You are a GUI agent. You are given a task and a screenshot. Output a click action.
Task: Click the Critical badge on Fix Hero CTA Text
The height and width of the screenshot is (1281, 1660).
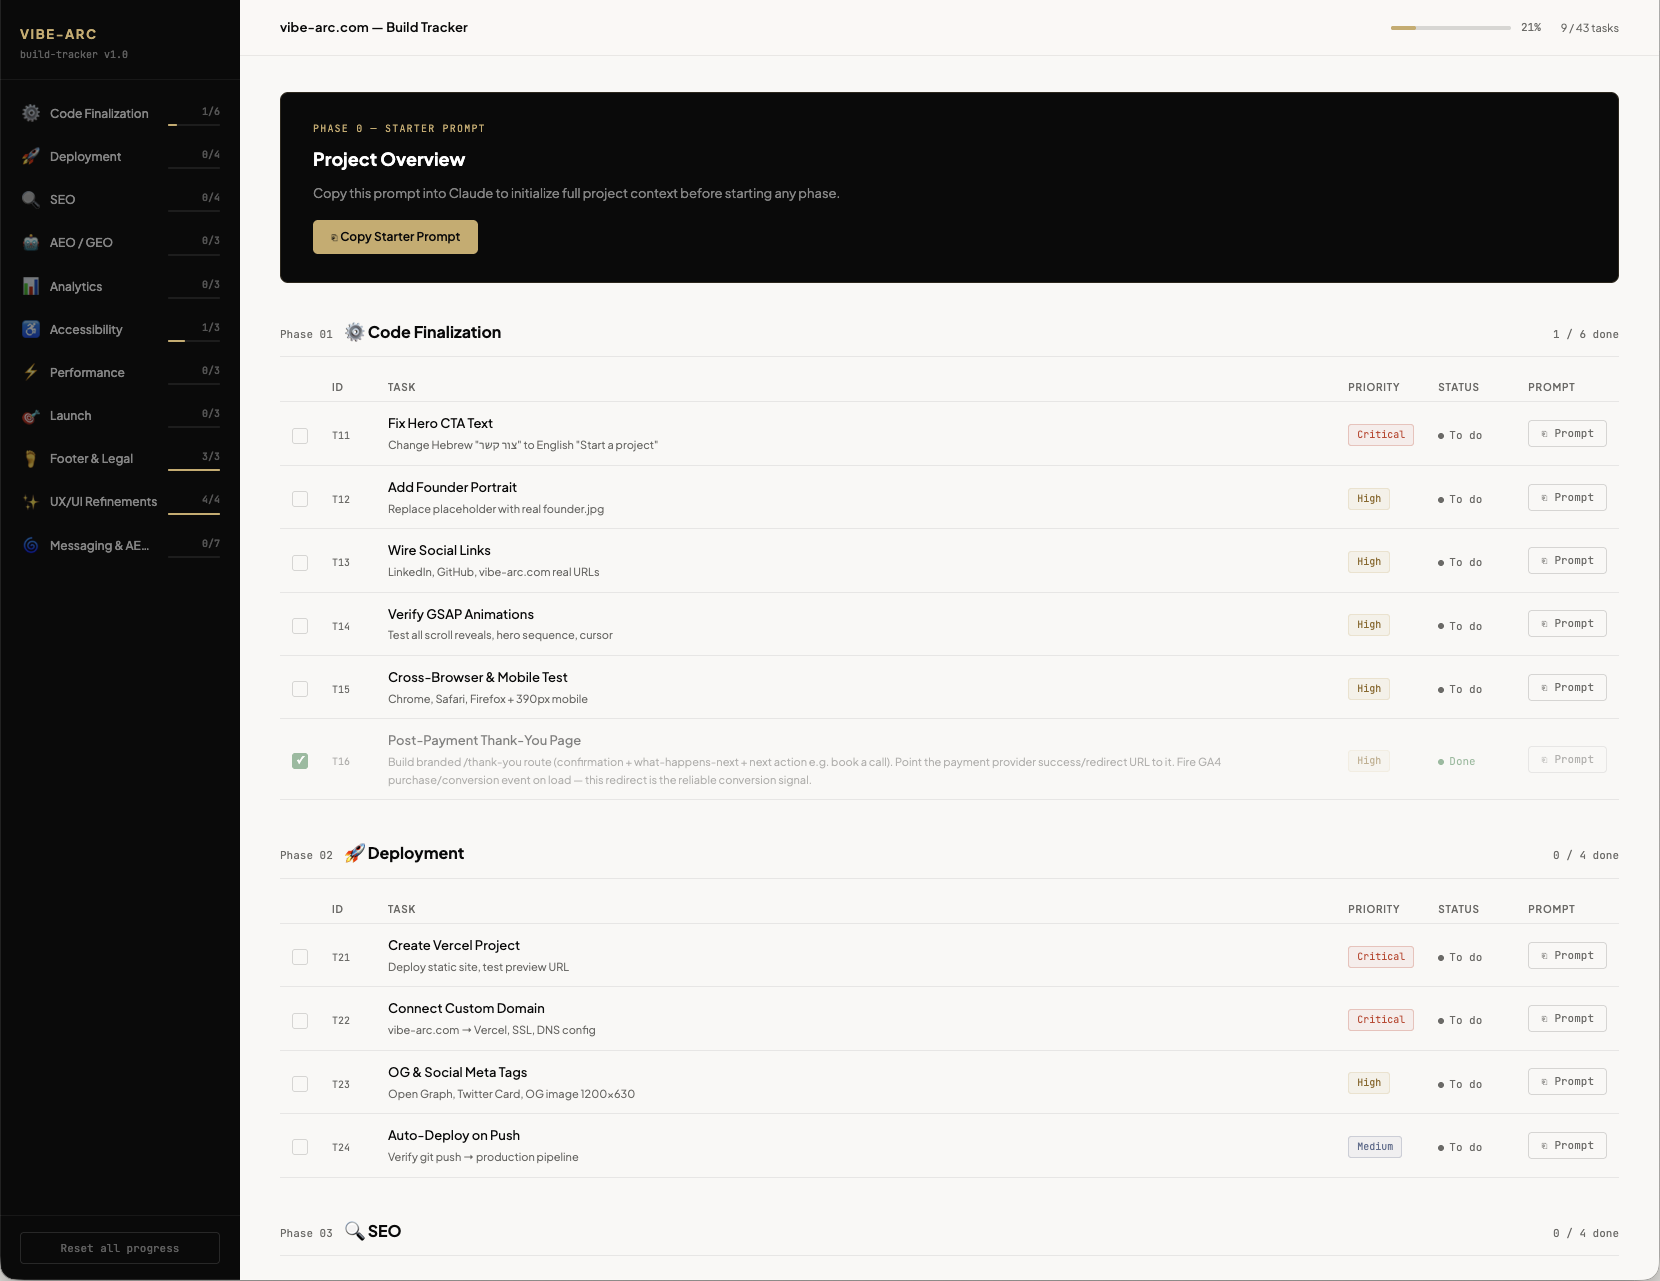[1380, 434]
